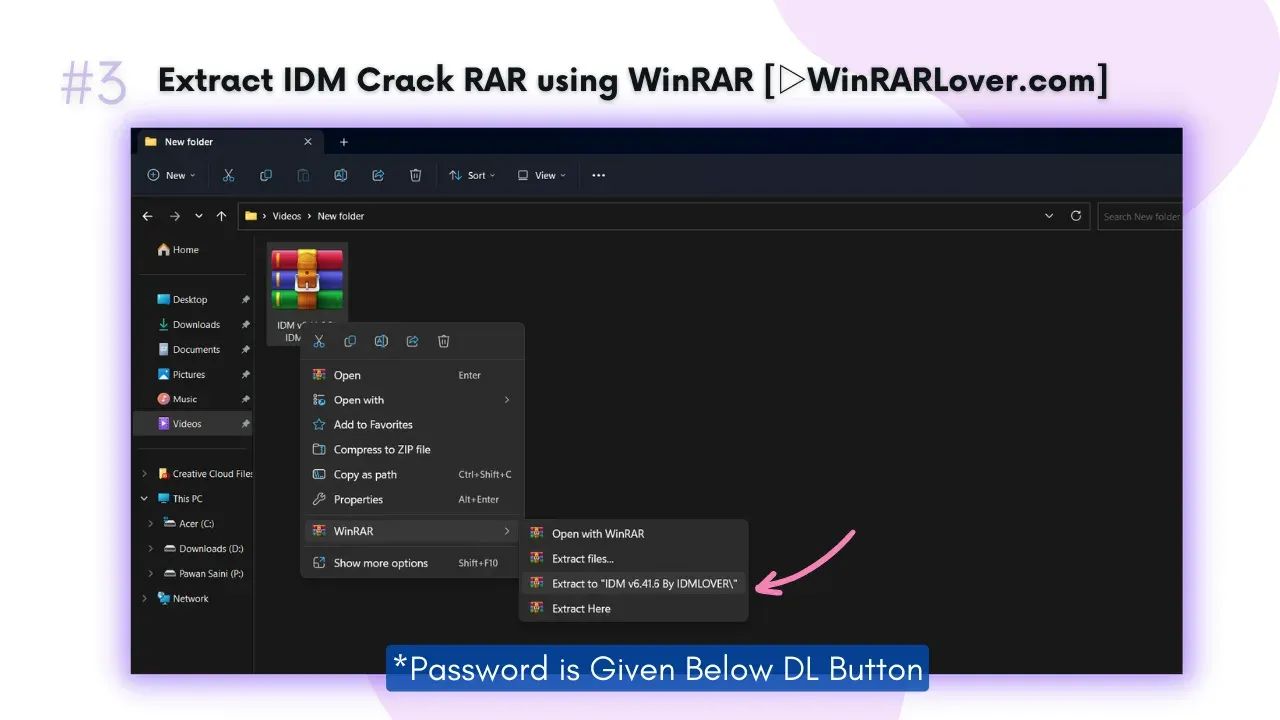
Task: Click the Search New folder field
Action: tap(1140, 216)
